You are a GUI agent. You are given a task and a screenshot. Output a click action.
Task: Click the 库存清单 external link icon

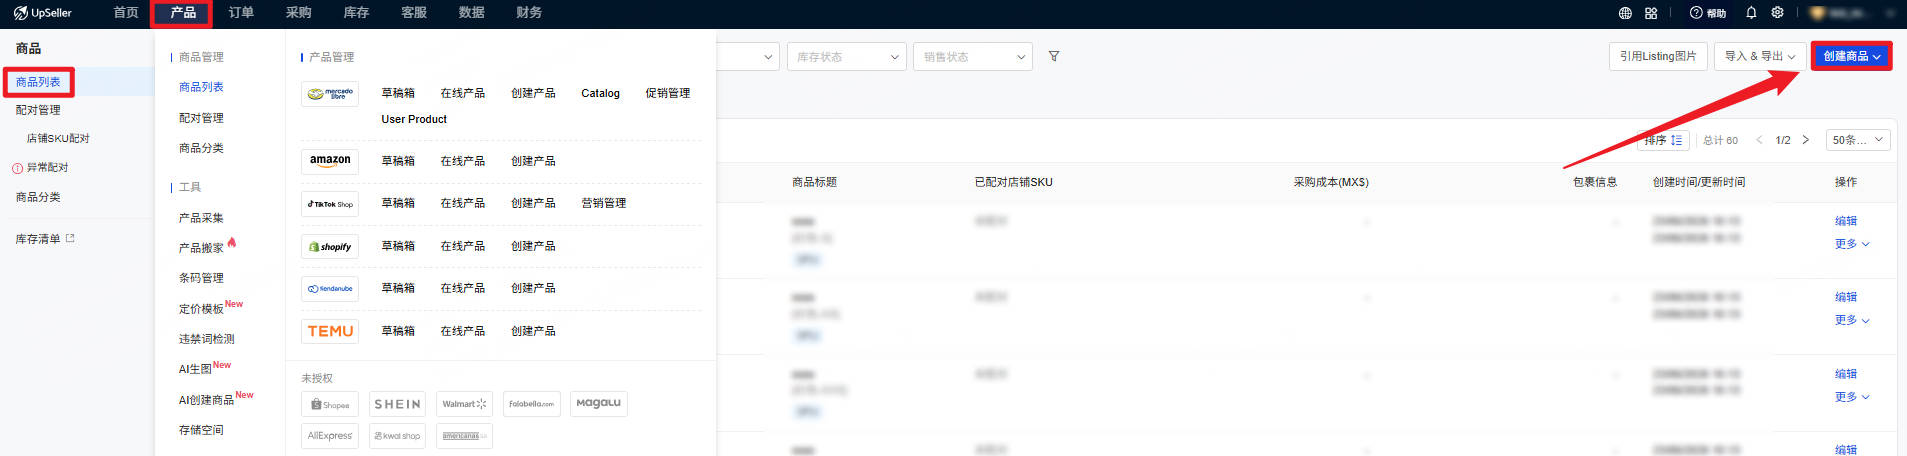click(x=70, y=238)
